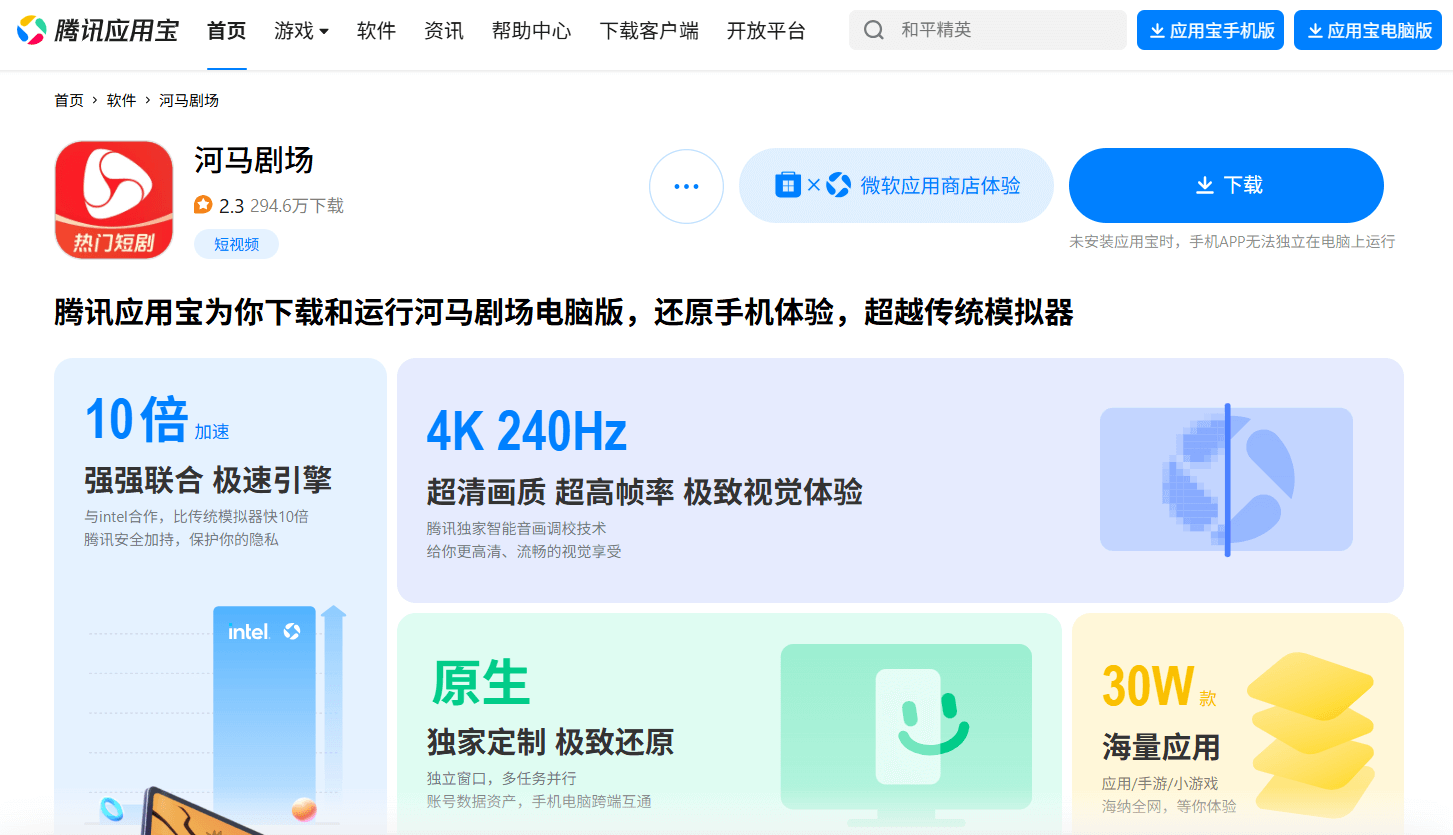The height and width of the screenshot is (835, 1453).
Task: Click the 4K 240Hz comparison illustration
Action: [x=1226, y=479]
